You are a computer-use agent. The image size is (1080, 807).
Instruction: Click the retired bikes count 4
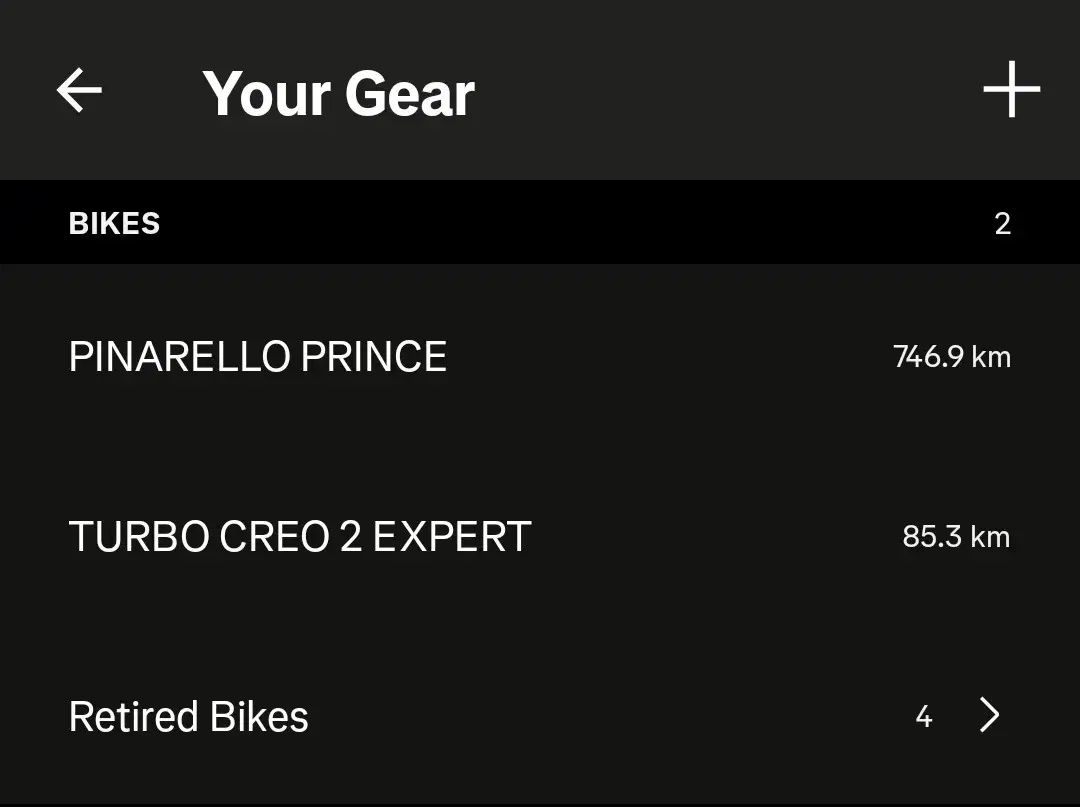[923, 716]
